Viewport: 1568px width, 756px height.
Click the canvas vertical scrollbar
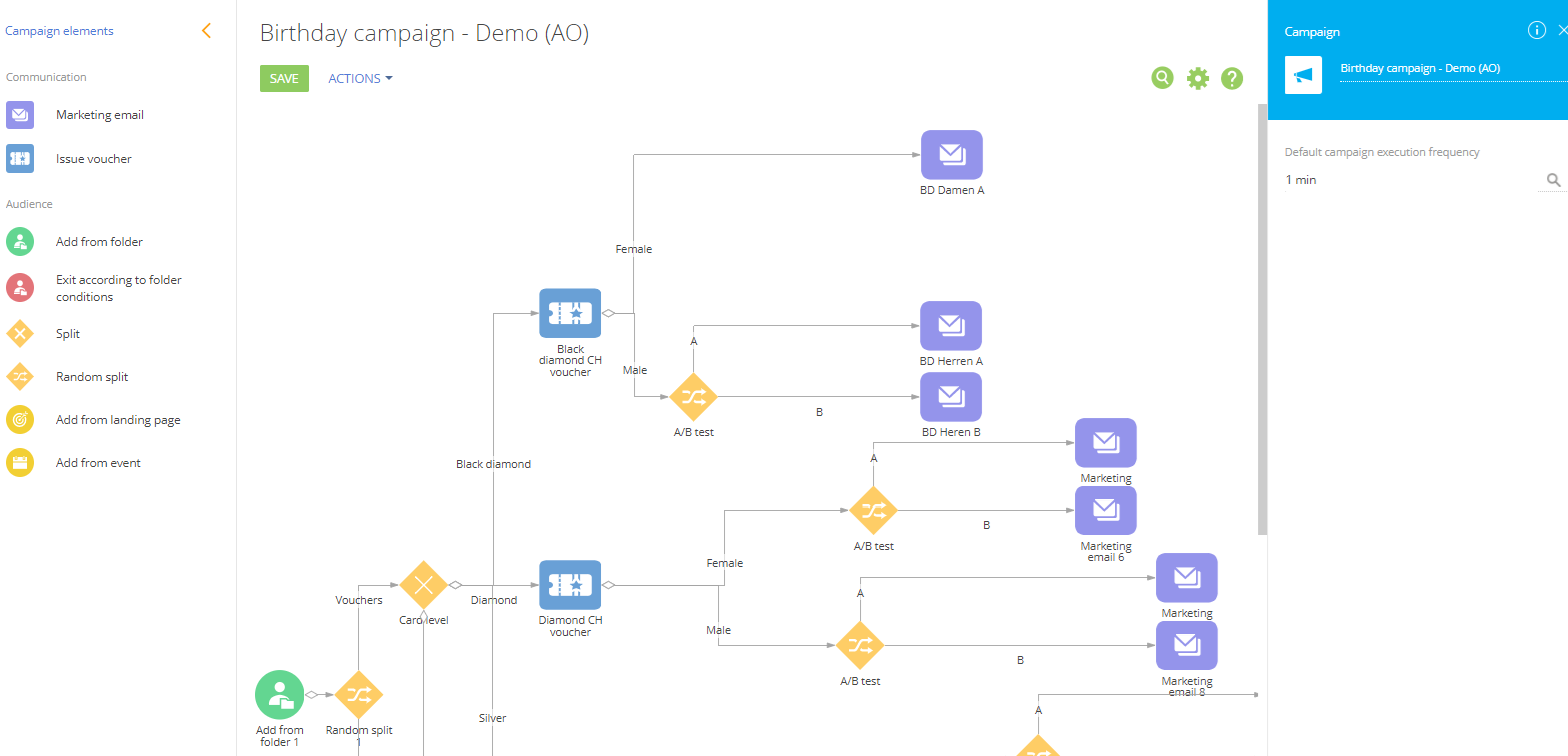click(x=1261, y=320)
